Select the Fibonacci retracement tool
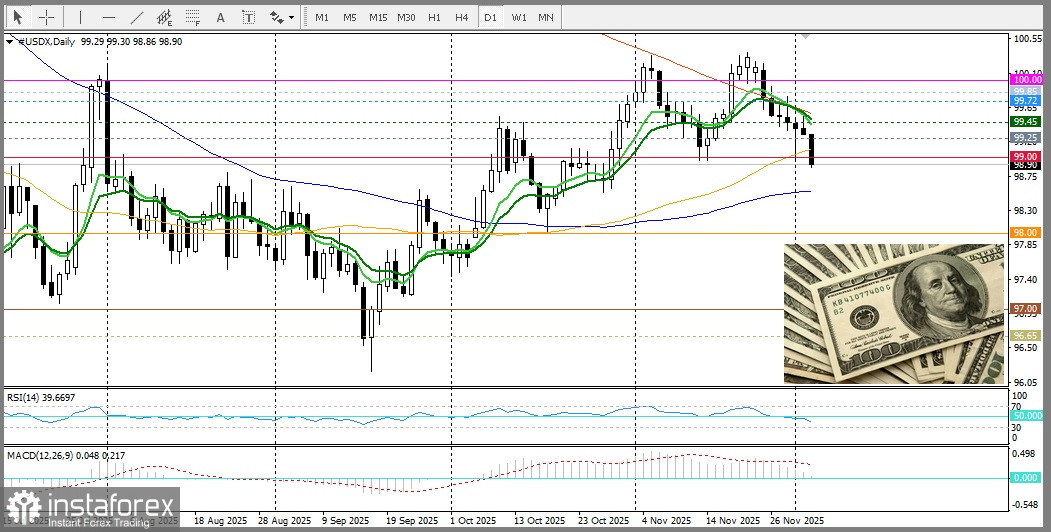 coord(194,17)
